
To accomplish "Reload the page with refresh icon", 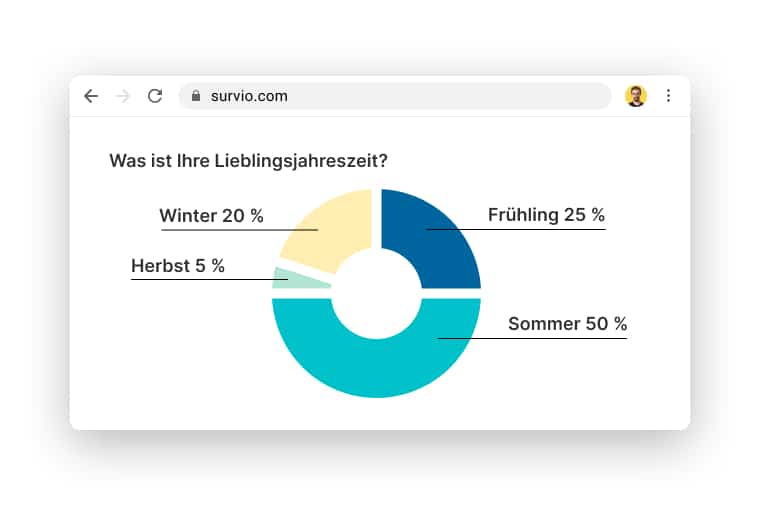I will 155,96.
